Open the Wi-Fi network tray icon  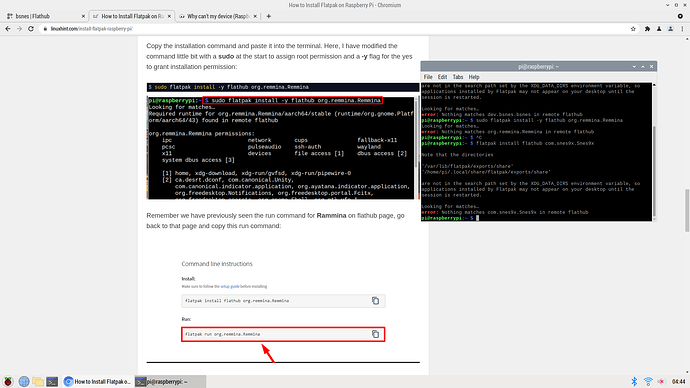[648, 381]
